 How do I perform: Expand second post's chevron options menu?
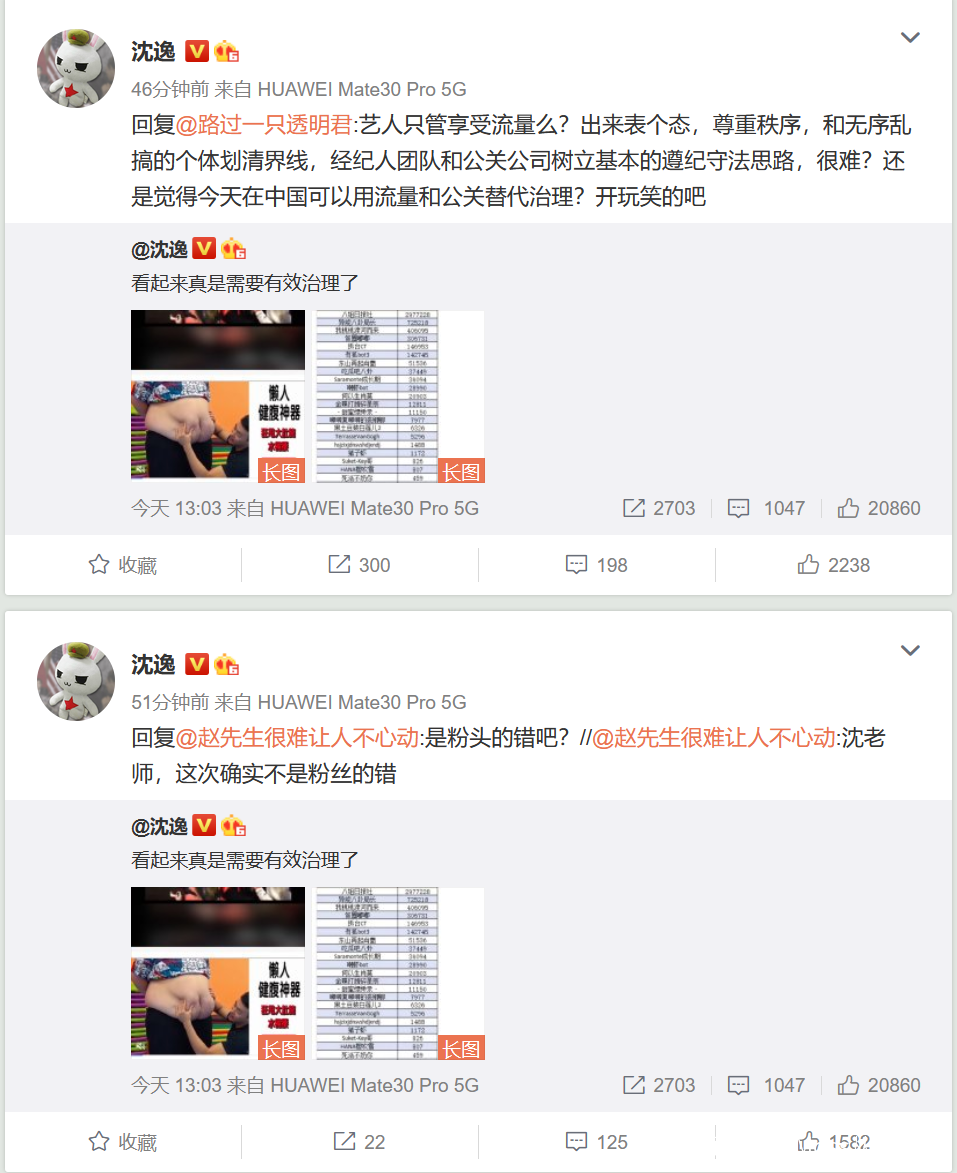click(909, 650)
